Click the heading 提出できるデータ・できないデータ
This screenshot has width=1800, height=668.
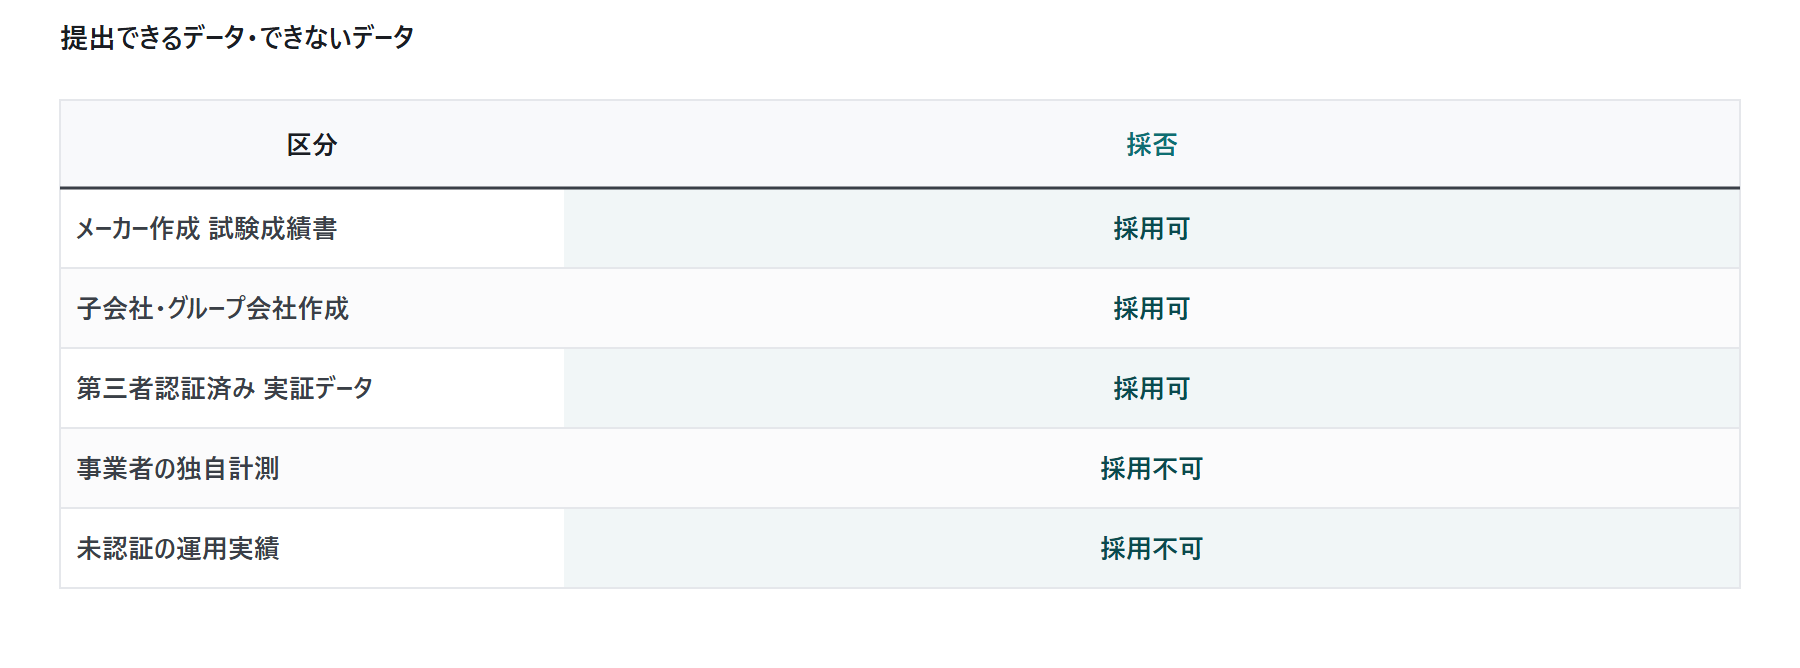(237, 38)
